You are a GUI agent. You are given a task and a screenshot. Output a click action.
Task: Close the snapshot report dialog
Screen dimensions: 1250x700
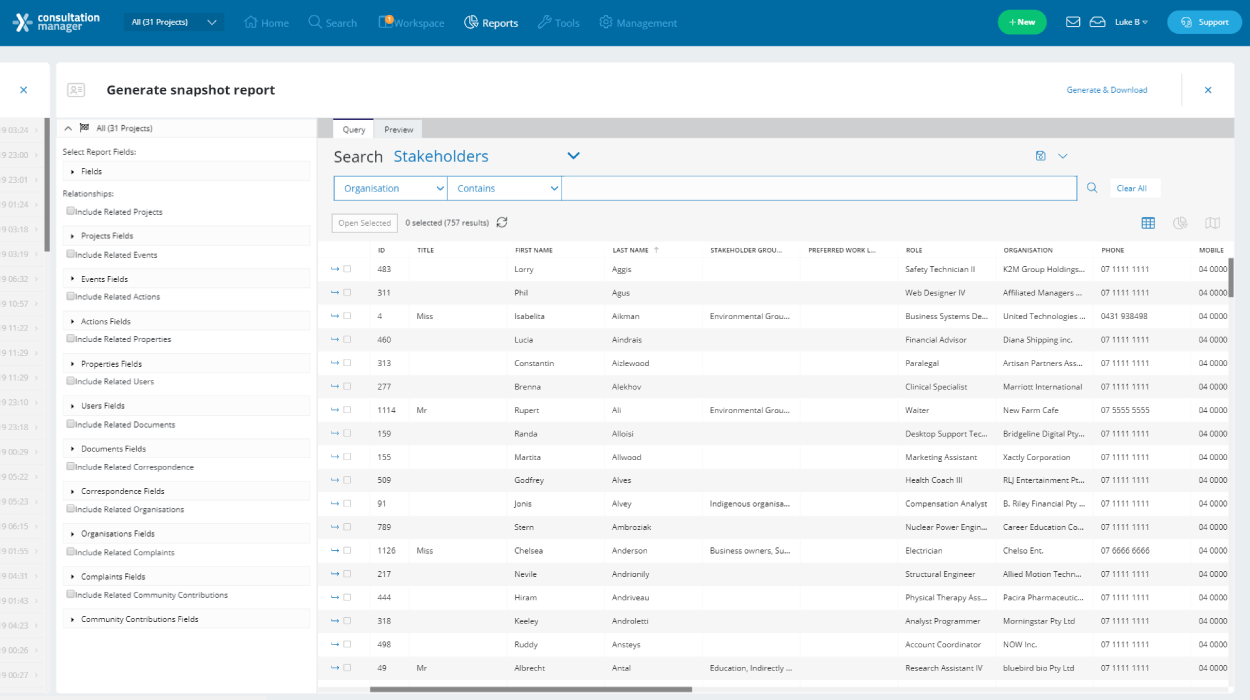[1208, 90]
